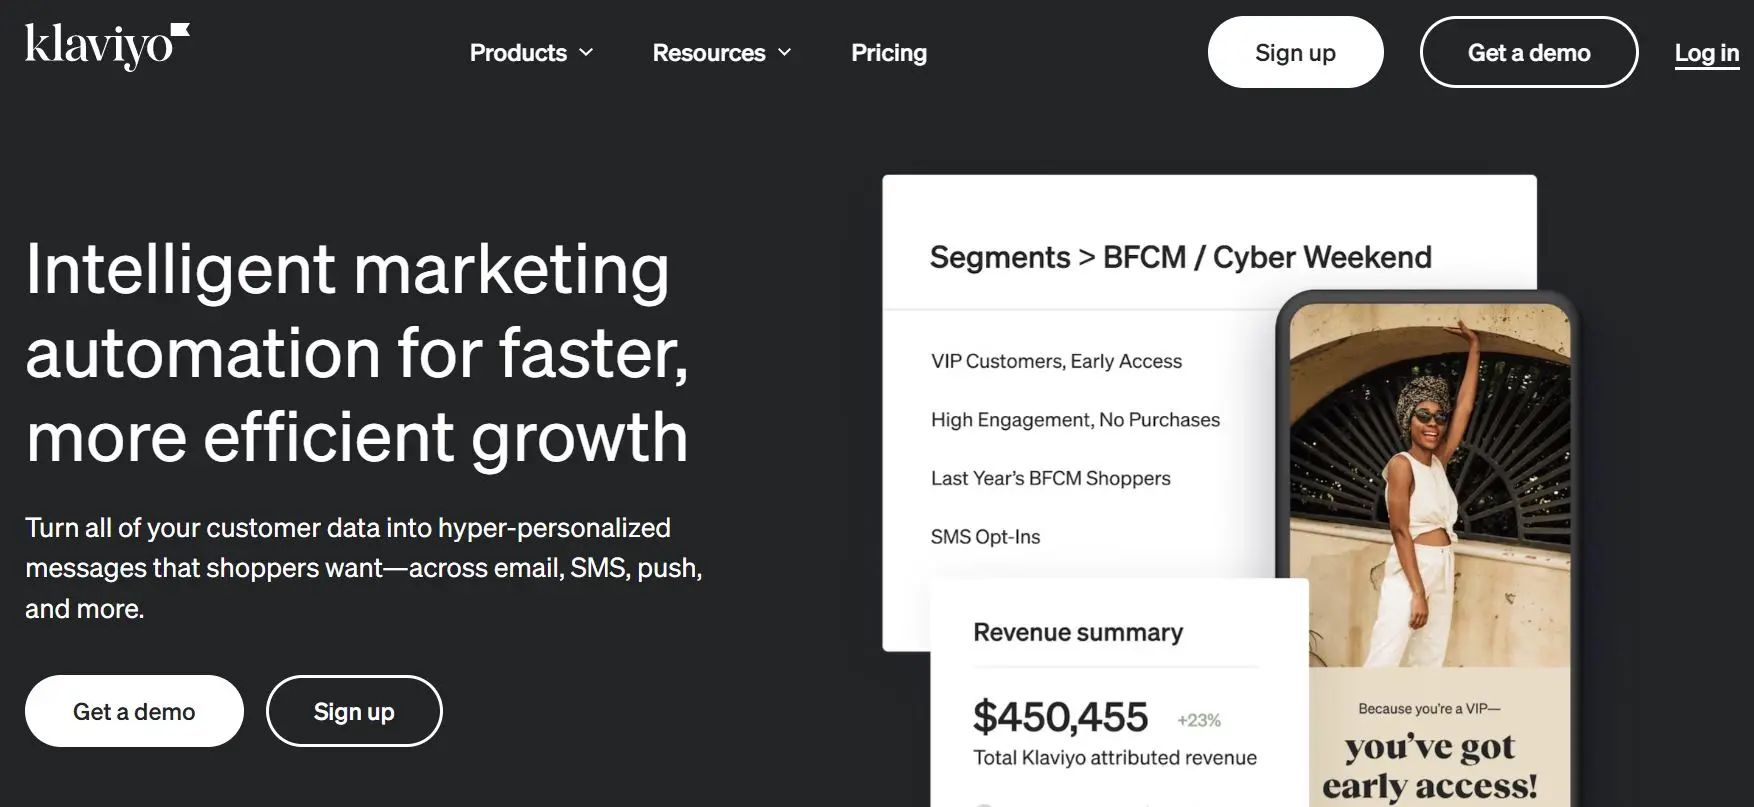Click the Klaviyo logo in header
Screen dimensions: 1754x807
pyautogui.click(x=107, y=47)
